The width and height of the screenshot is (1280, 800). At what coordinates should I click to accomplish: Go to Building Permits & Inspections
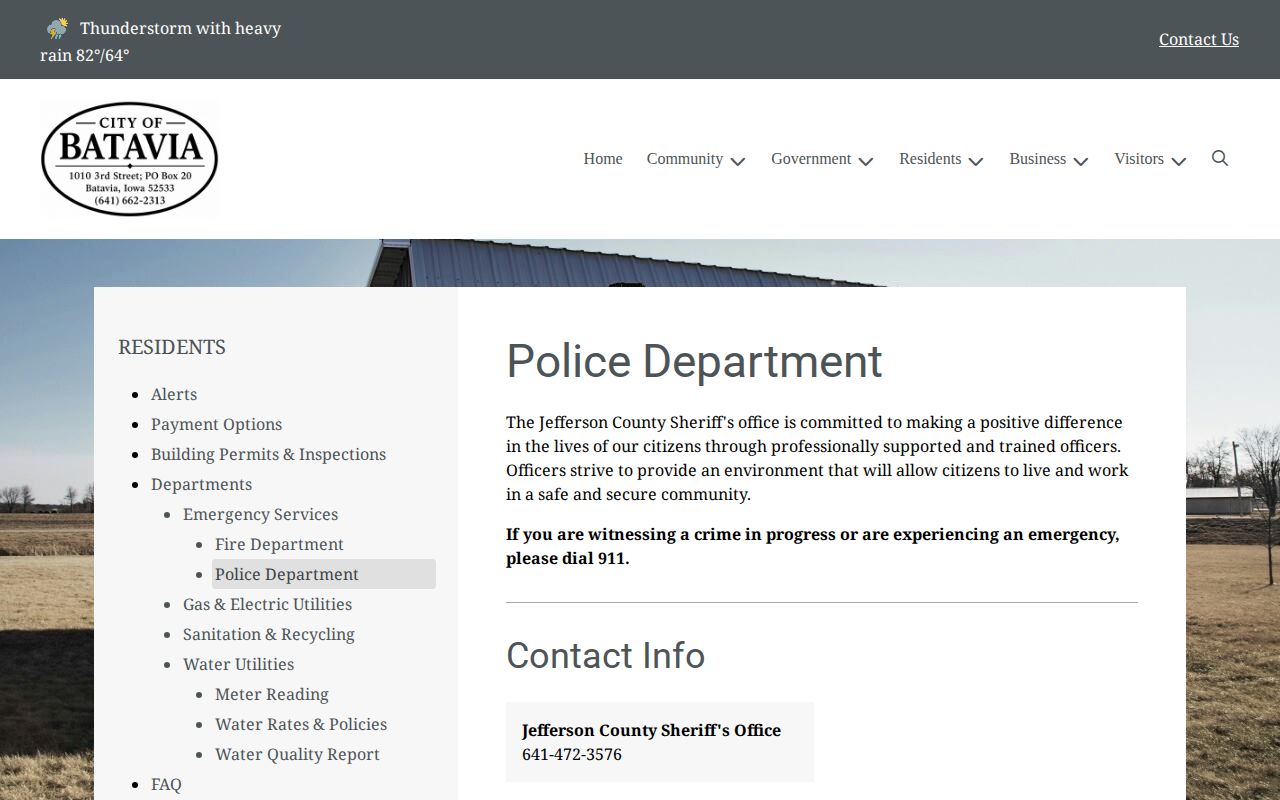[268, 454]
